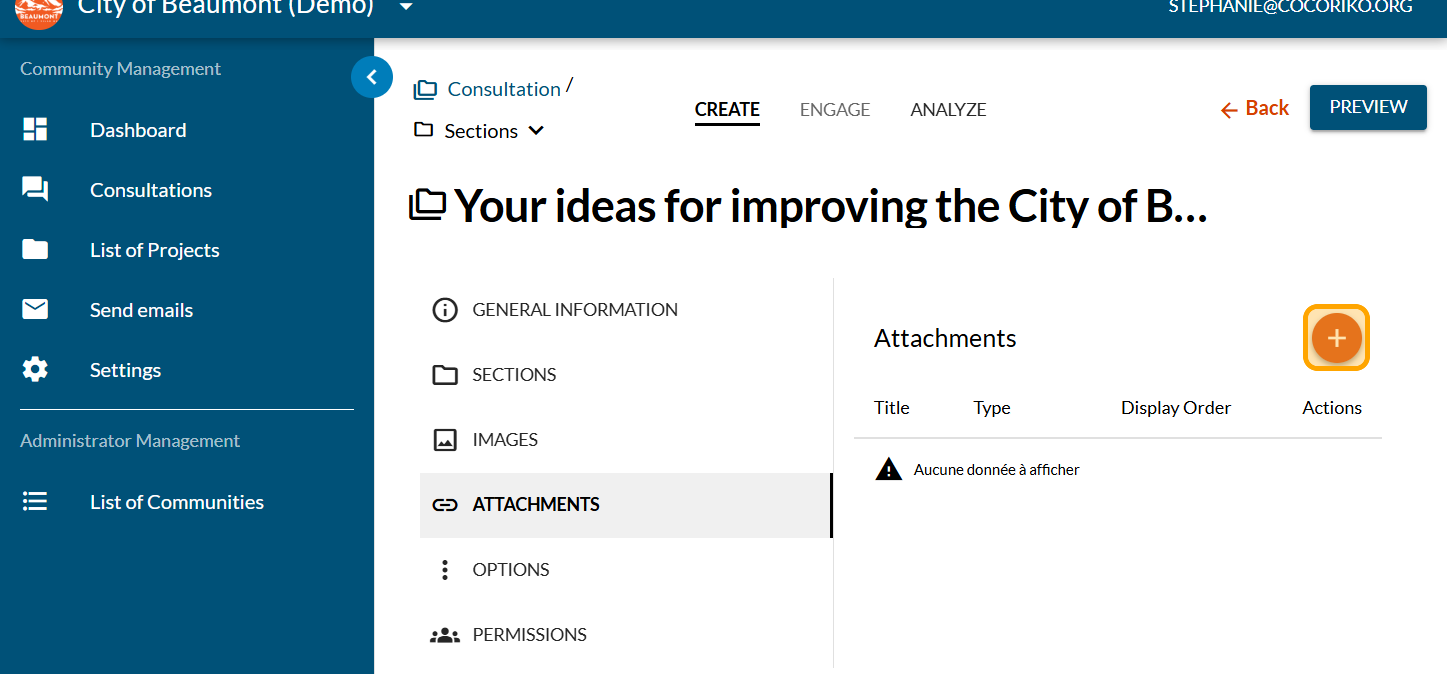Open the City of Beaumont community dropdown

point(405,8)
